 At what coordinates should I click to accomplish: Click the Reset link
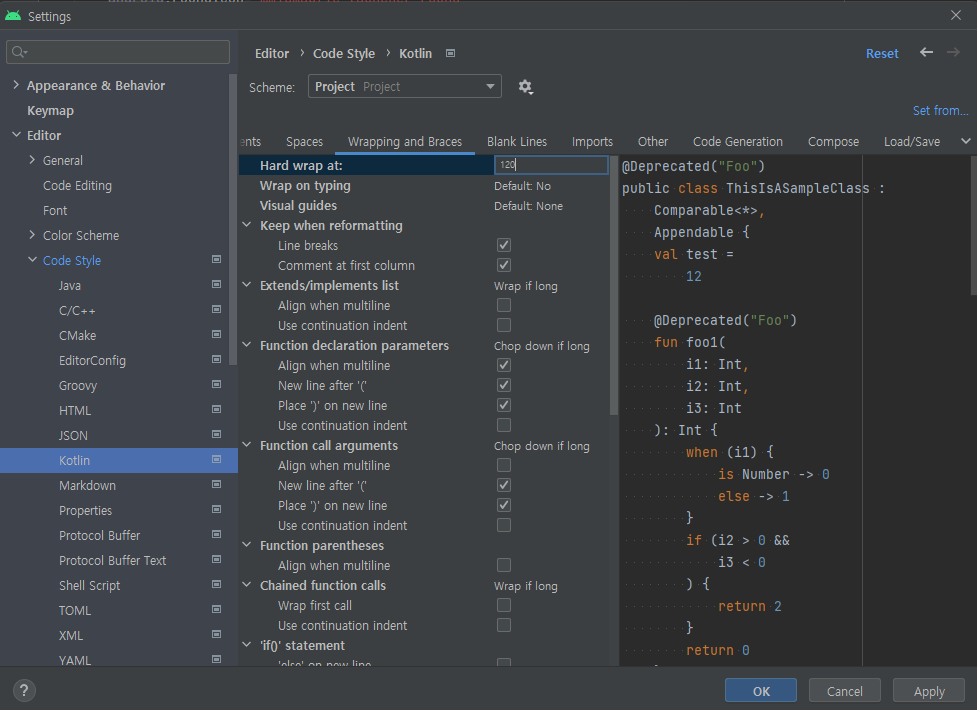pyautogui.click(x=882, y=54)
